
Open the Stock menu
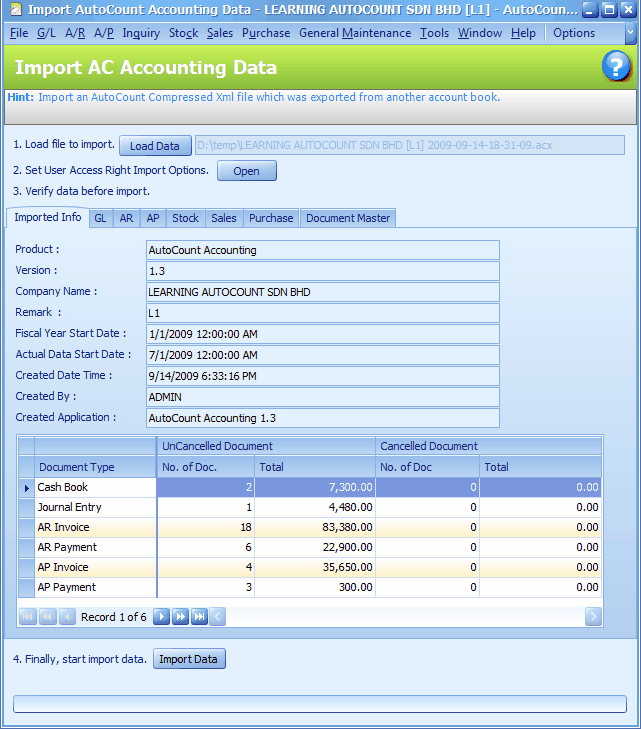tap(183, 33)
